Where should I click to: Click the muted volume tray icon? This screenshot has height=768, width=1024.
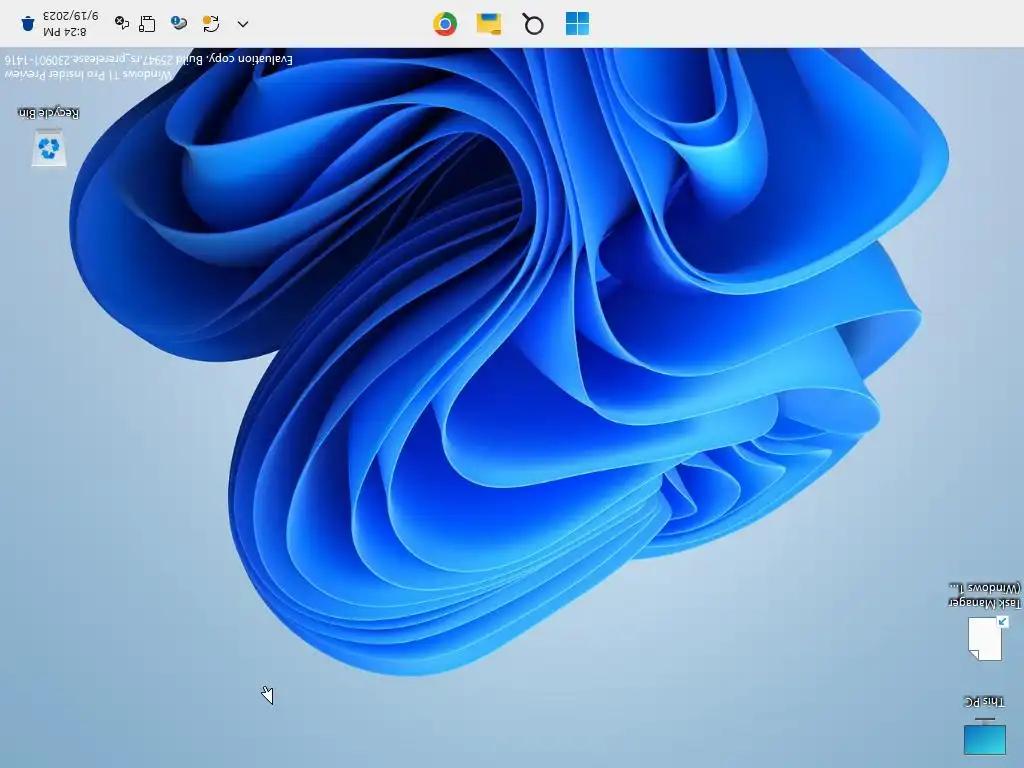(x=121, y=23)
